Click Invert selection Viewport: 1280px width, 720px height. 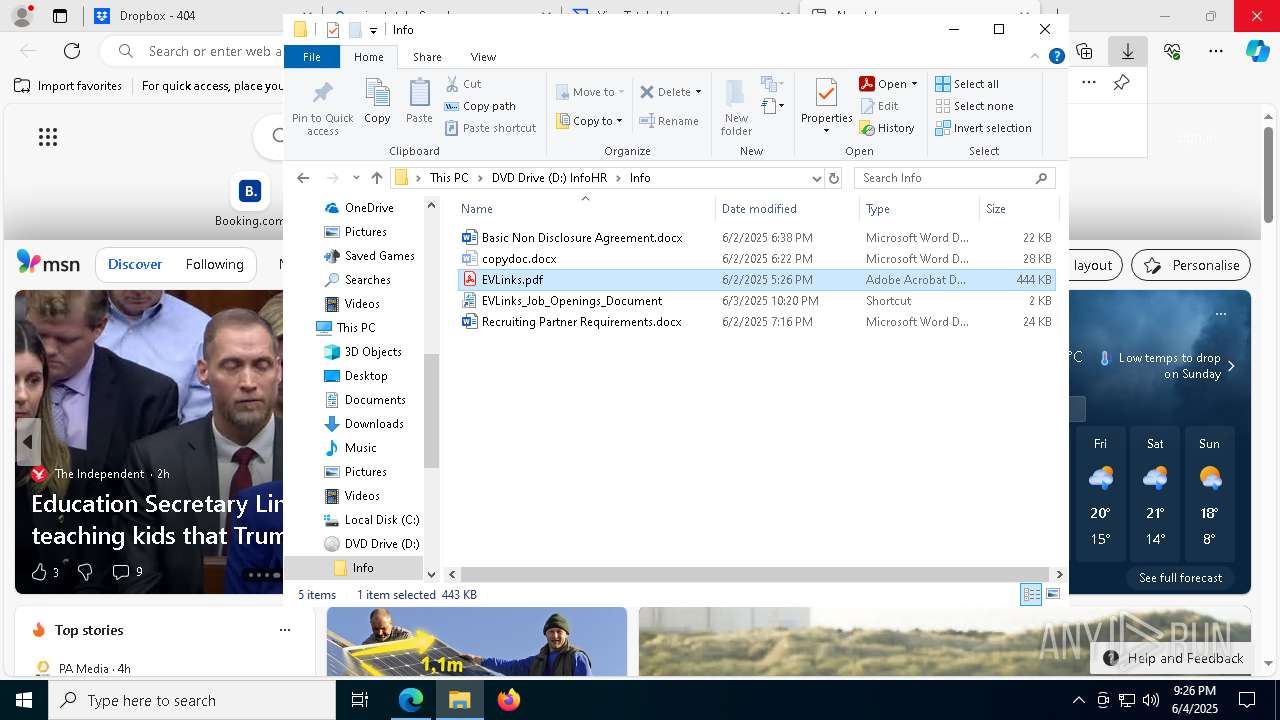(x=983, y=128)
